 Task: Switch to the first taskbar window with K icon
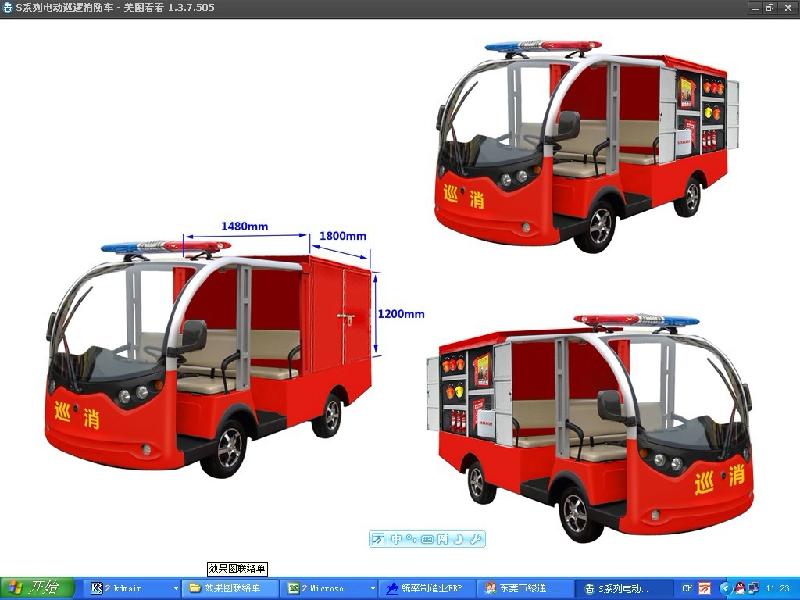pos(130,588)
